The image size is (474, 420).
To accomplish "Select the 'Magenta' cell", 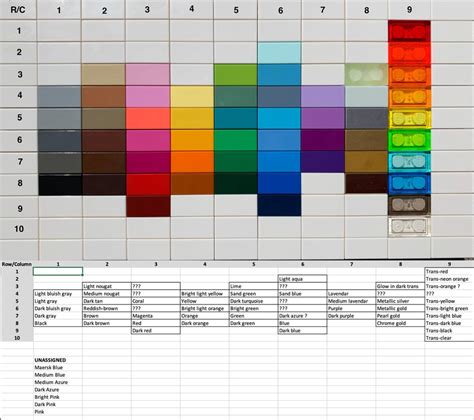I will pyautogui.click(x=156, y=316).
